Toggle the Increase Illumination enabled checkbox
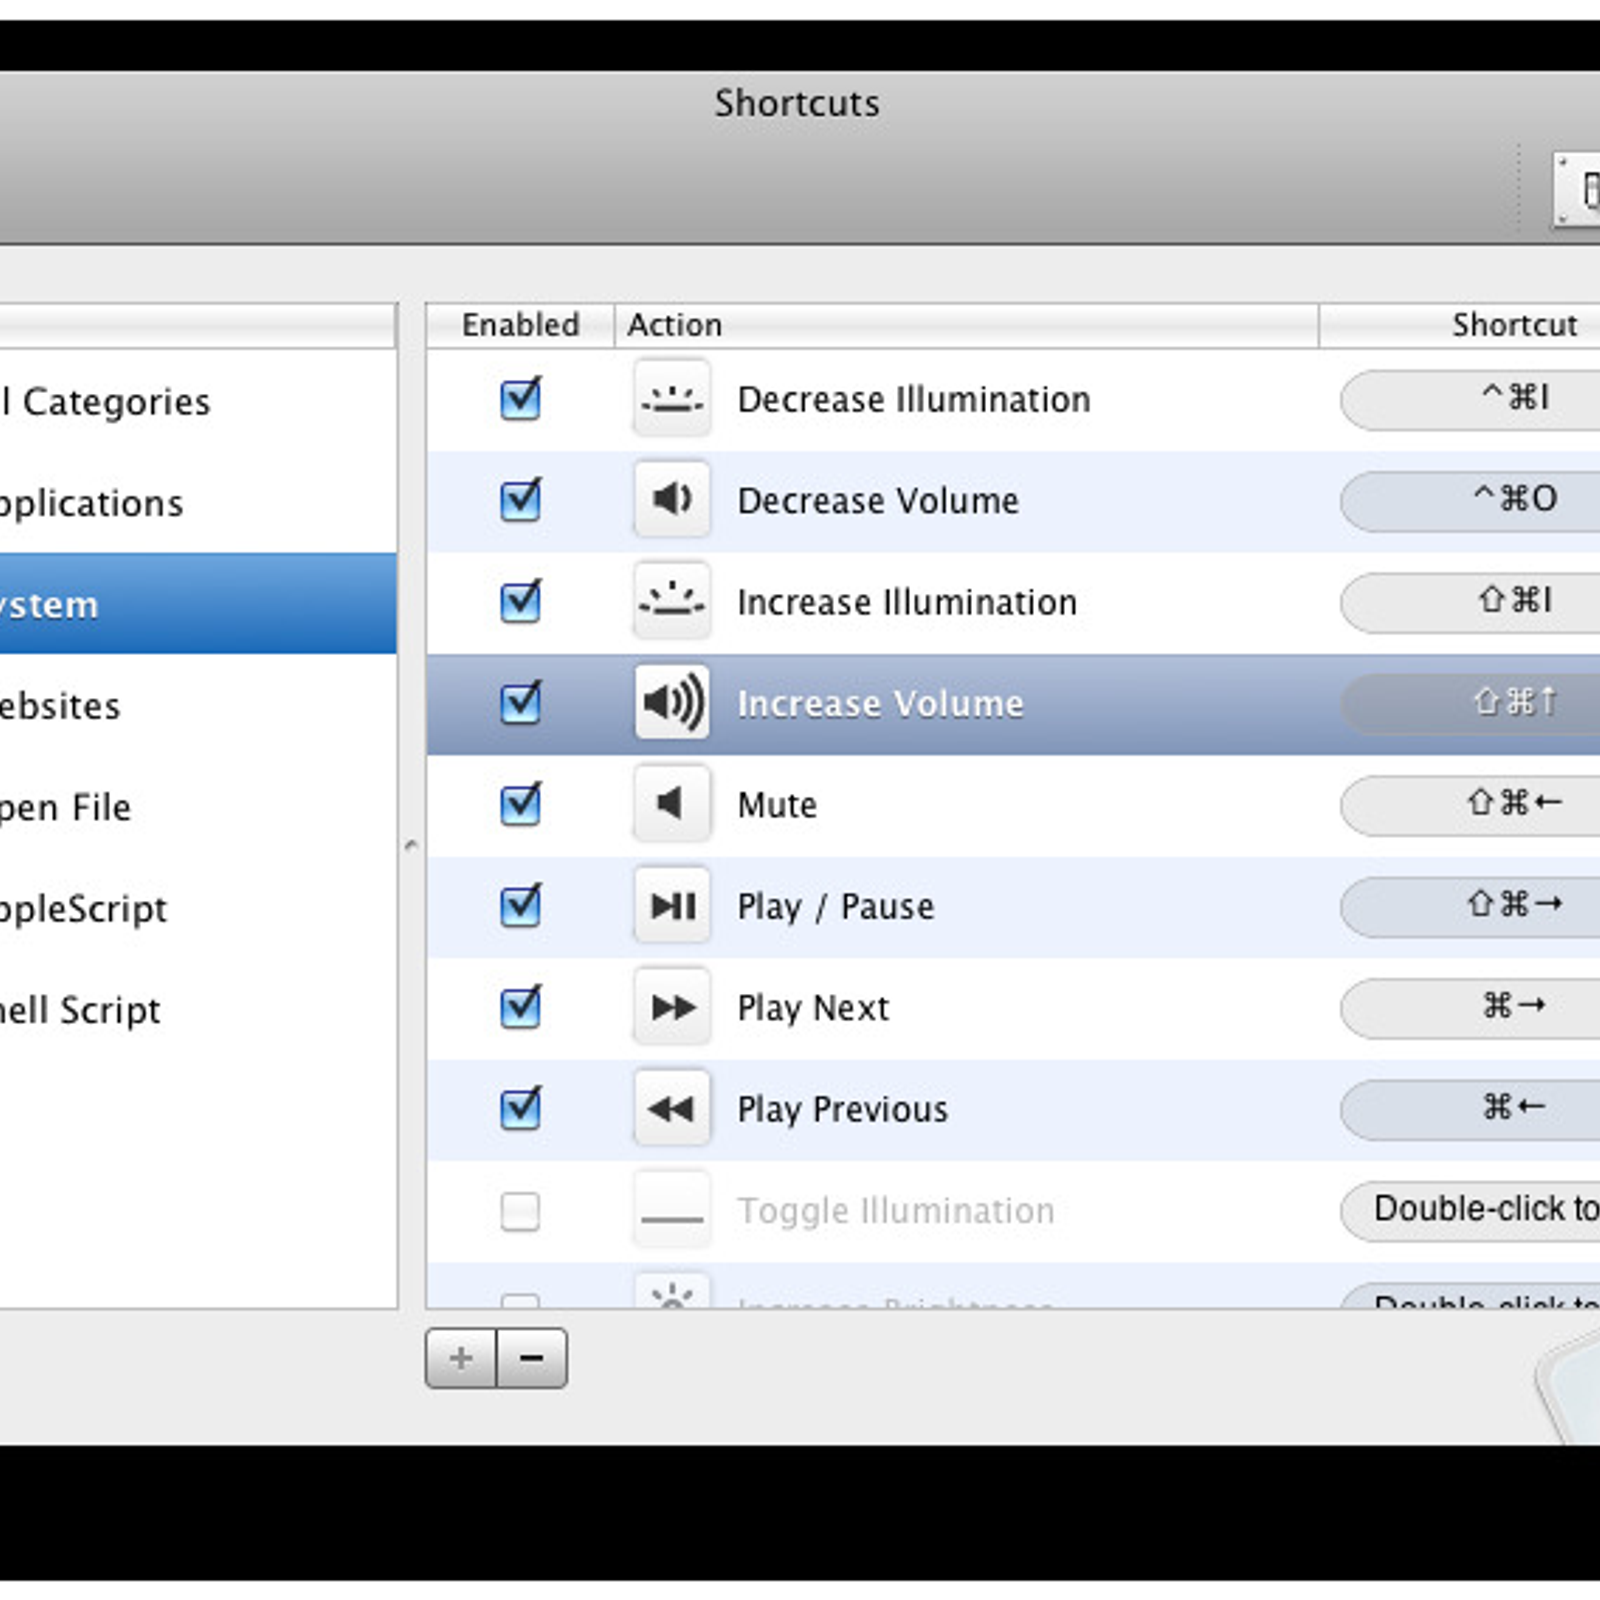The width and height of the screenshot is (1600, 1600). pos(520,602)
